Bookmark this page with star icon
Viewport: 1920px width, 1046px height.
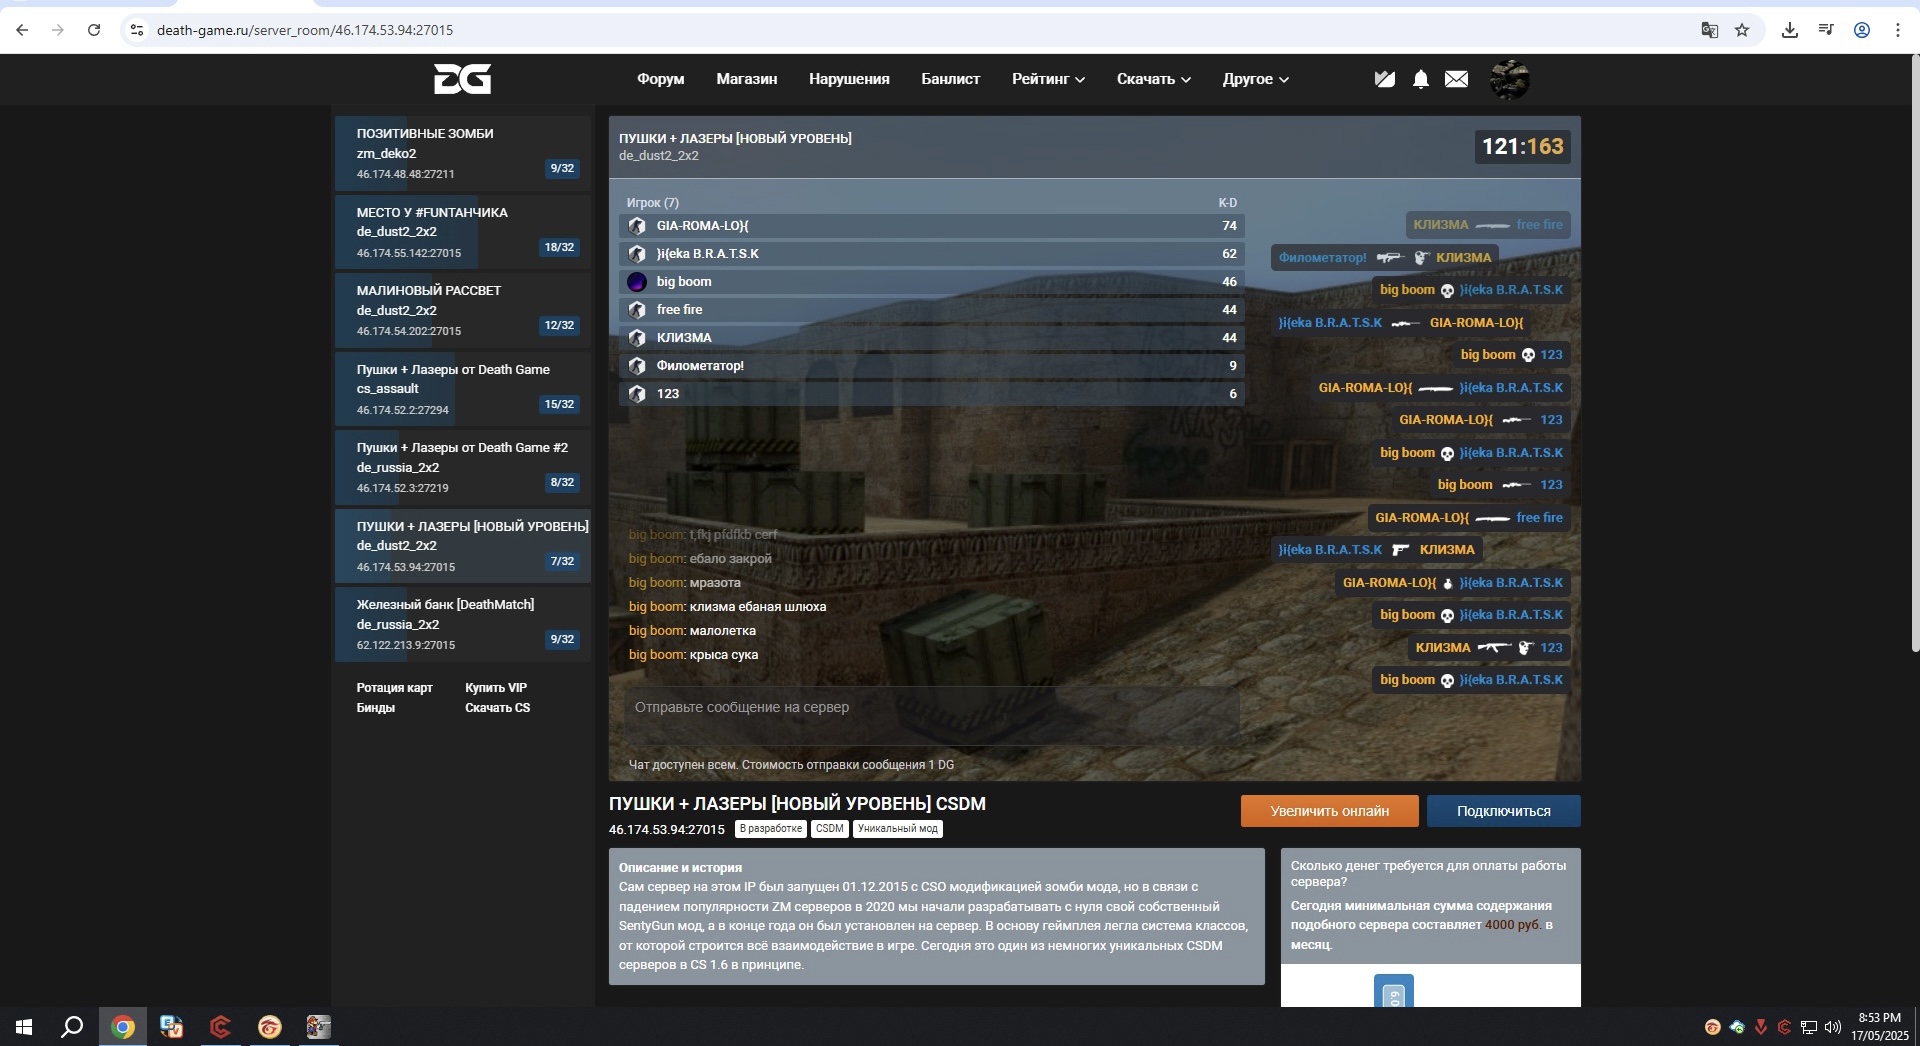pyautogui.click(x=1742, y=30)
